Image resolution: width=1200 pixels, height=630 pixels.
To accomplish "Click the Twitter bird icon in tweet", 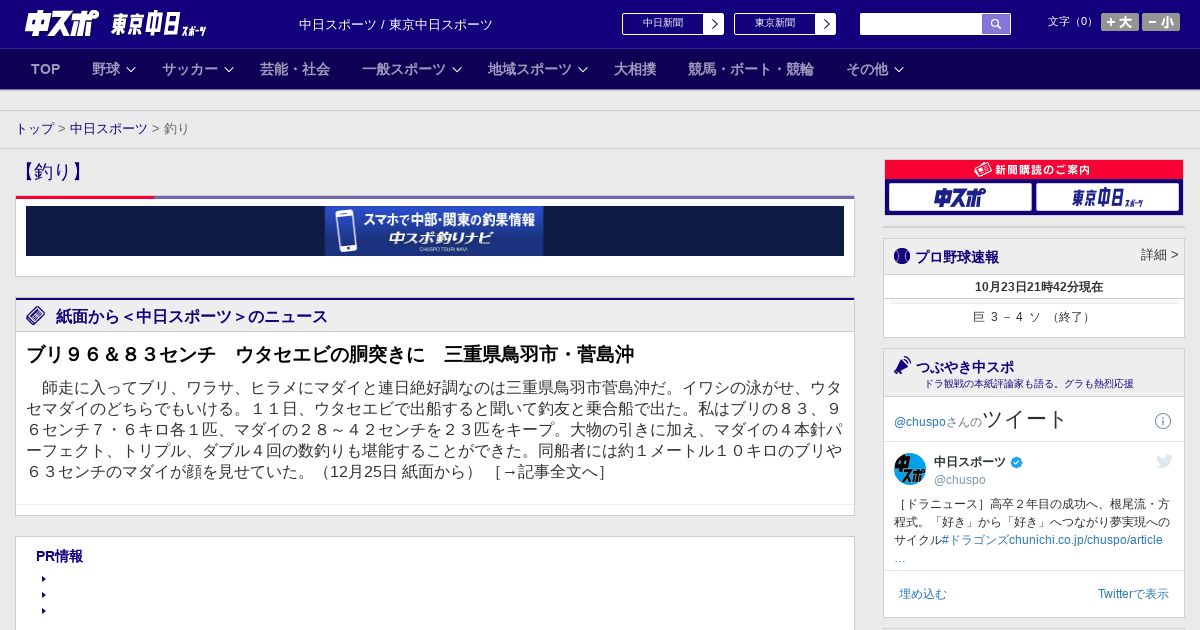I will (x=1164, y=461).
